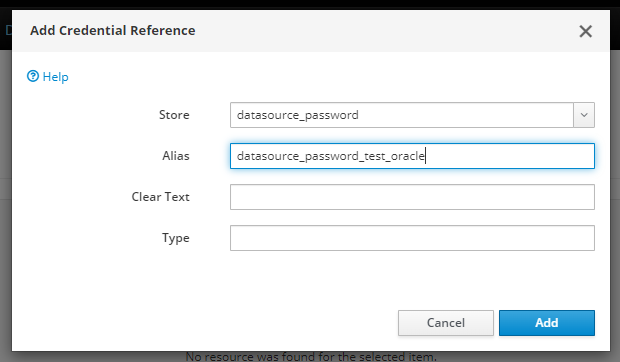Click the Store field label
The width and height of the screenshot is (620, 362).
tap(174, 115)
